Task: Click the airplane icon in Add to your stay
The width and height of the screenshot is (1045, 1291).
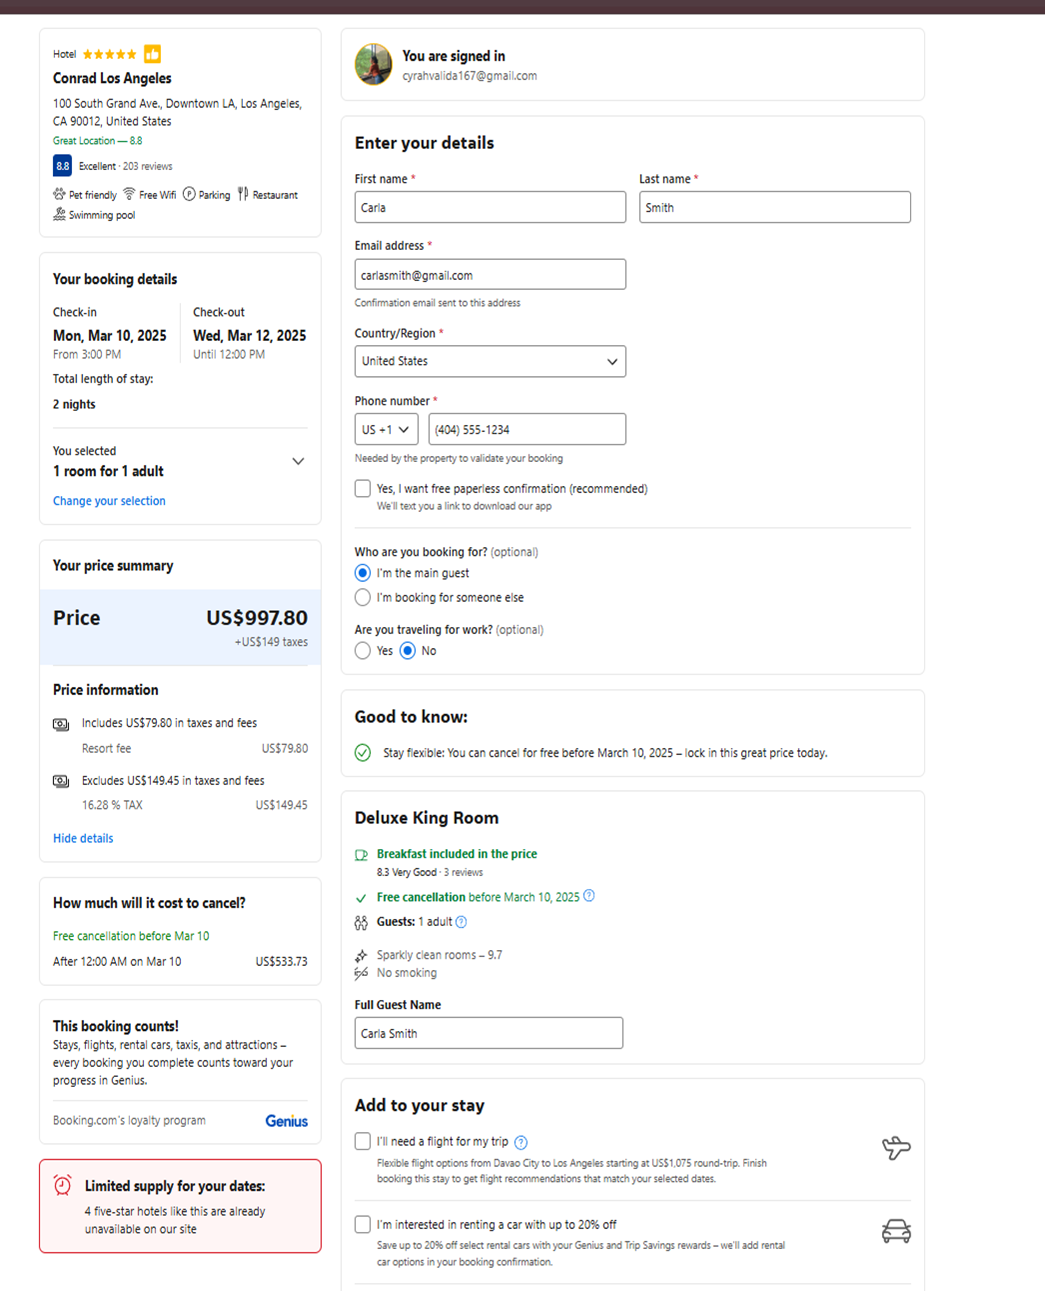Action: click(x=896, y=1148)
